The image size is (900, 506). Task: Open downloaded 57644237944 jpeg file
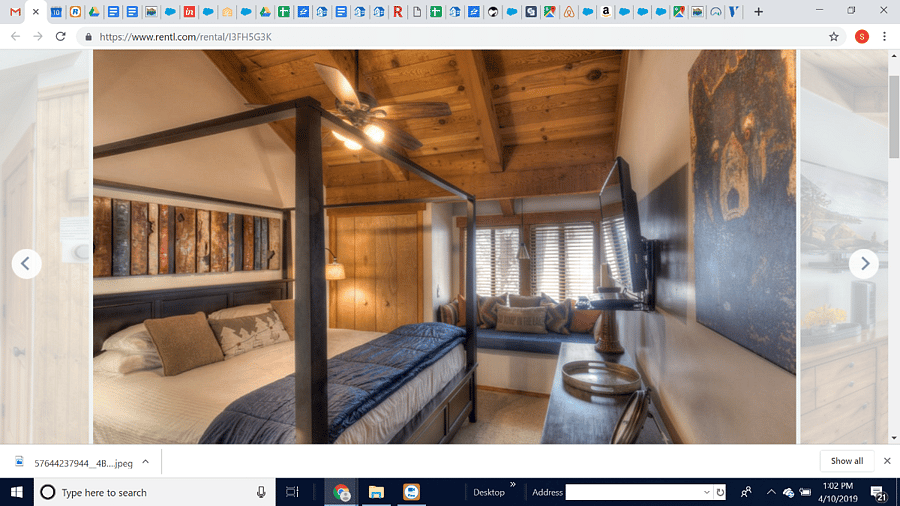click(75, 463)
